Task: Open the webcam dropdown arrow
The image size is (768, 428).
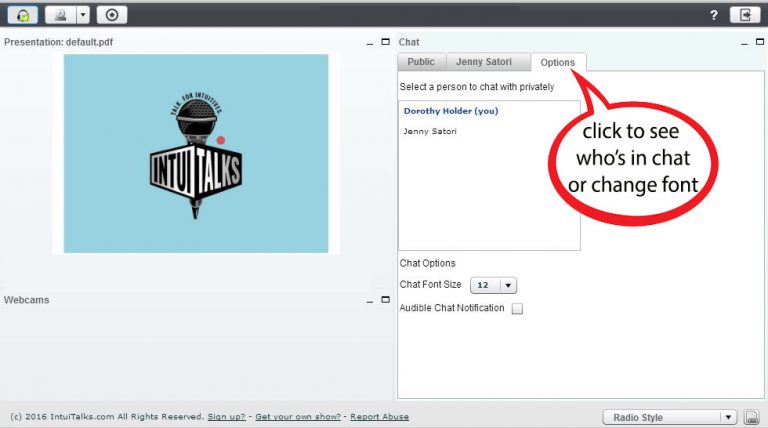Action: (83, 15)
